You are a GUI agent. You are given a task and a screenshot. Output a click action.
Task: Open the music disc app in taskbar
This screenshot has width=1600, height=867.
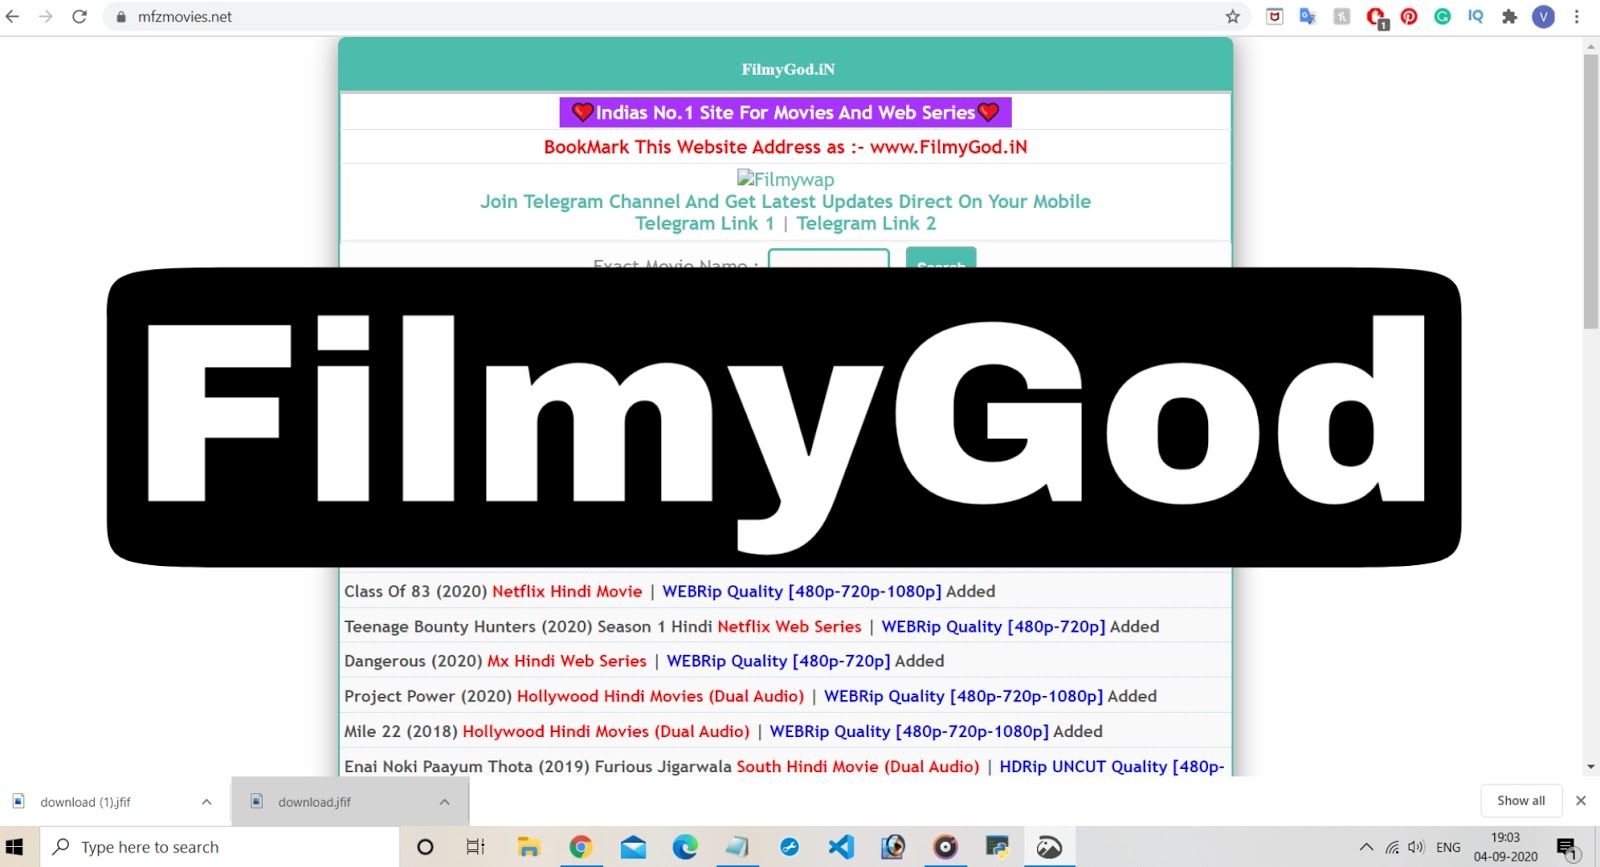pos(945,847)
